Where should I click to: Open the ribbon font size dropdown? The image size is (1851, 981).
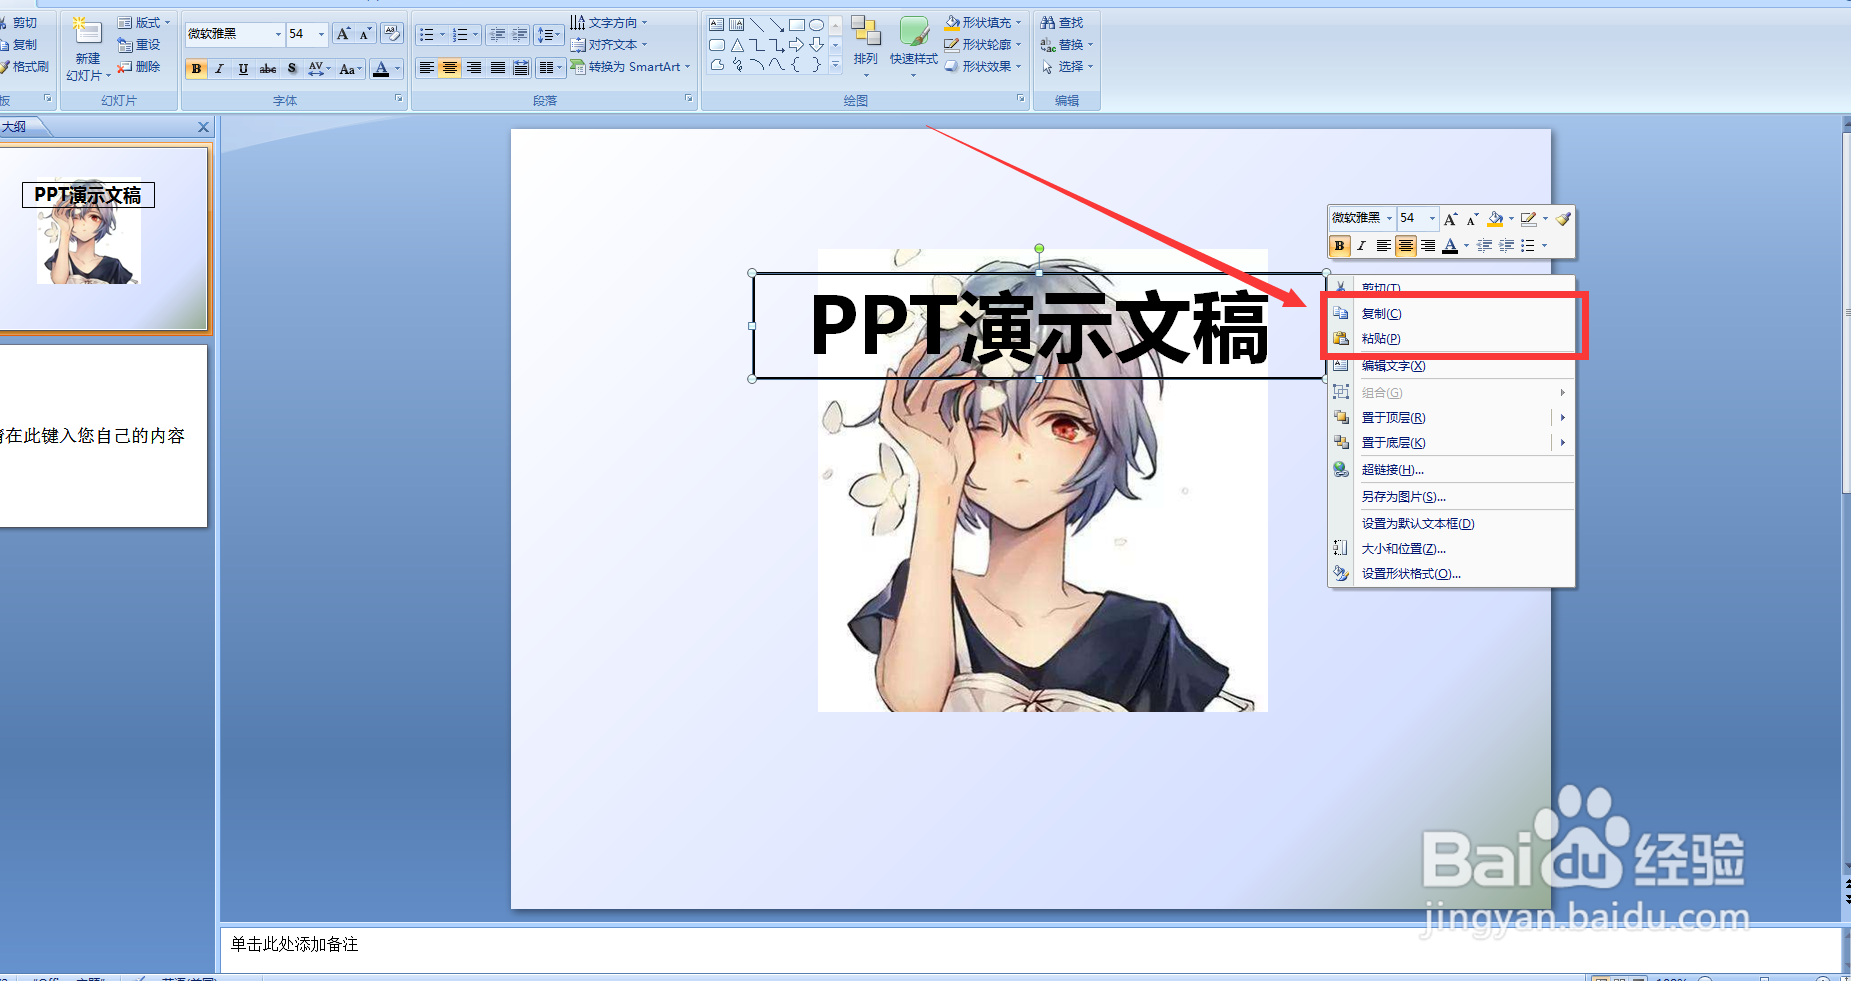click(x=321, y=34)
